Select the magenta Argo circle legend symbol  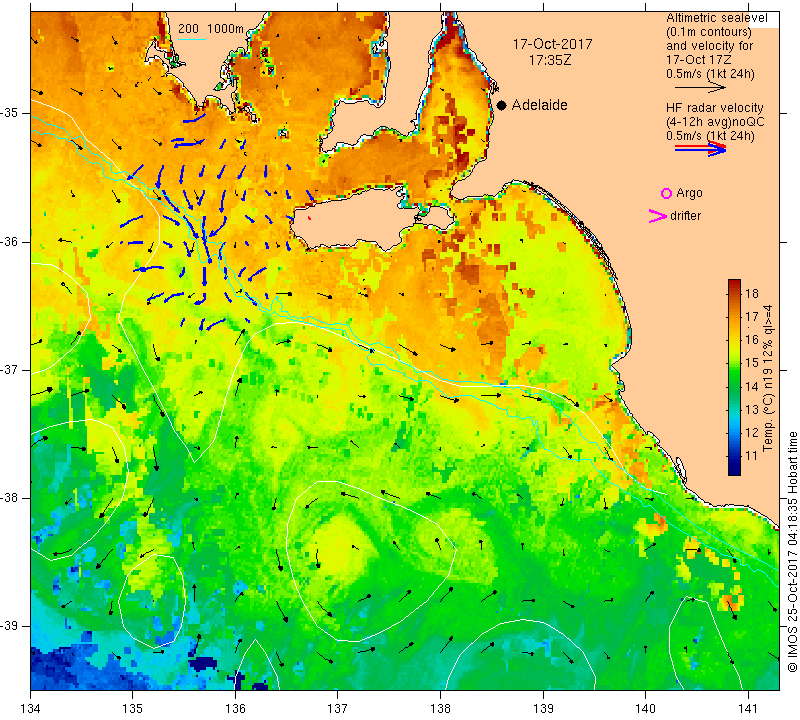click(x=666, y=193)
